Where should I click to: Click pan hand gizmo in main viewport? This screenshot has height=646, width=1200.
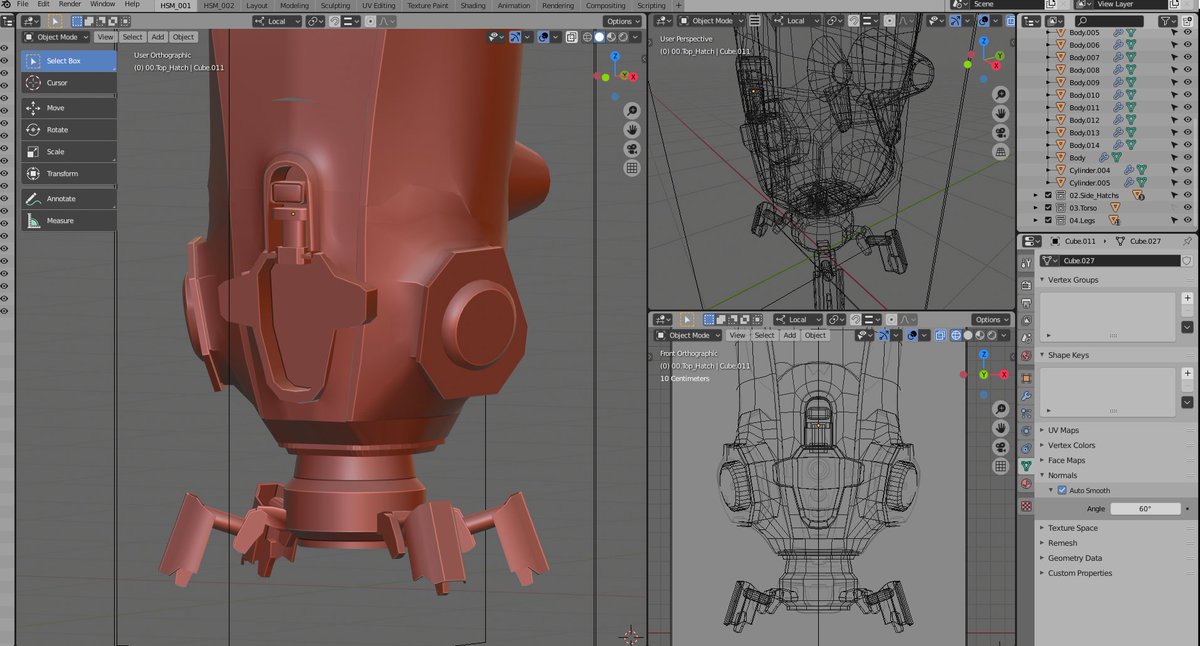(632, 130)
